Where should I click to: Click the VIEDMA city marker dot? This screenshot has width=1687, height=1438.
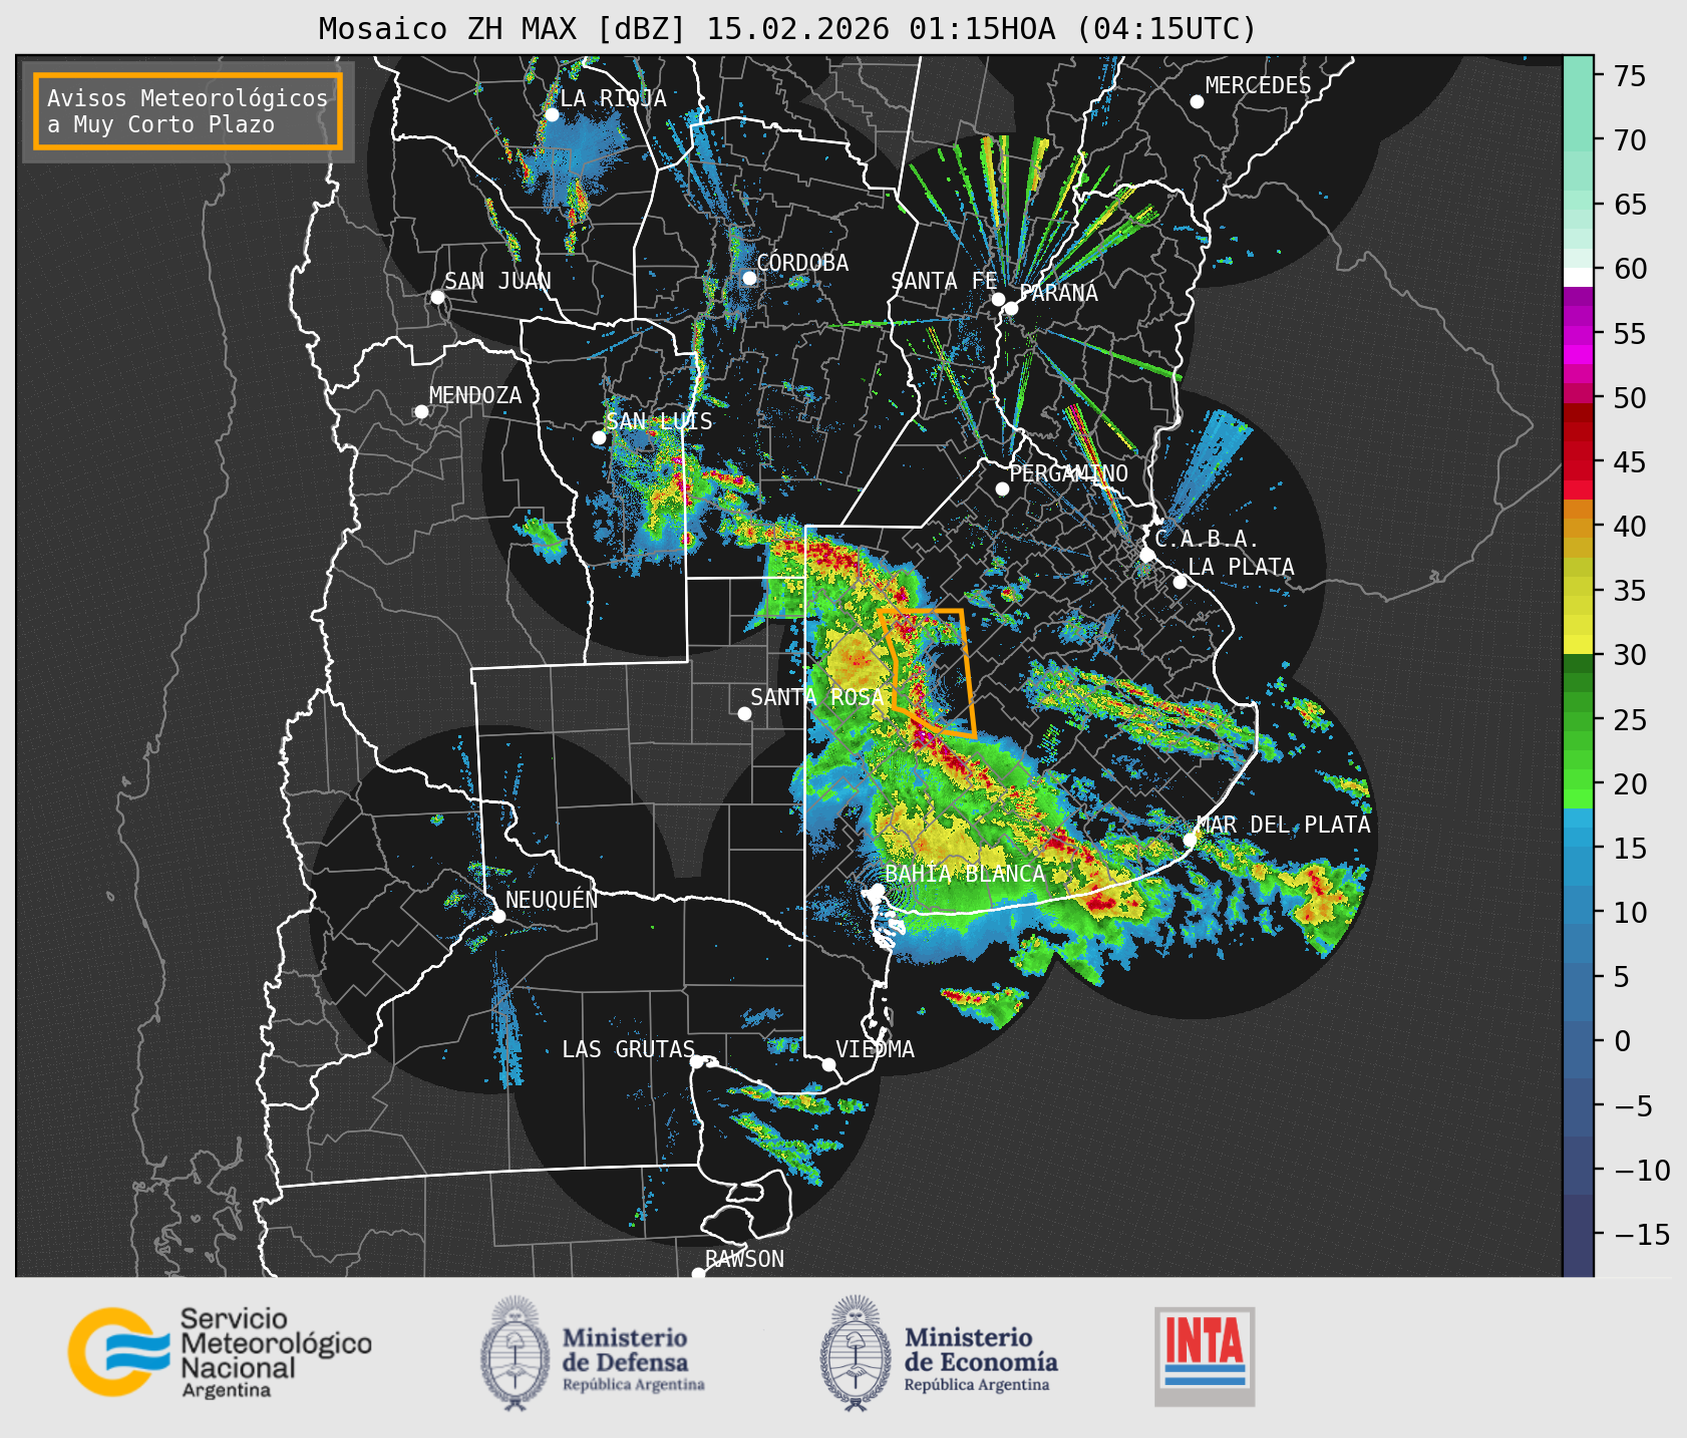pos(828,1064)
